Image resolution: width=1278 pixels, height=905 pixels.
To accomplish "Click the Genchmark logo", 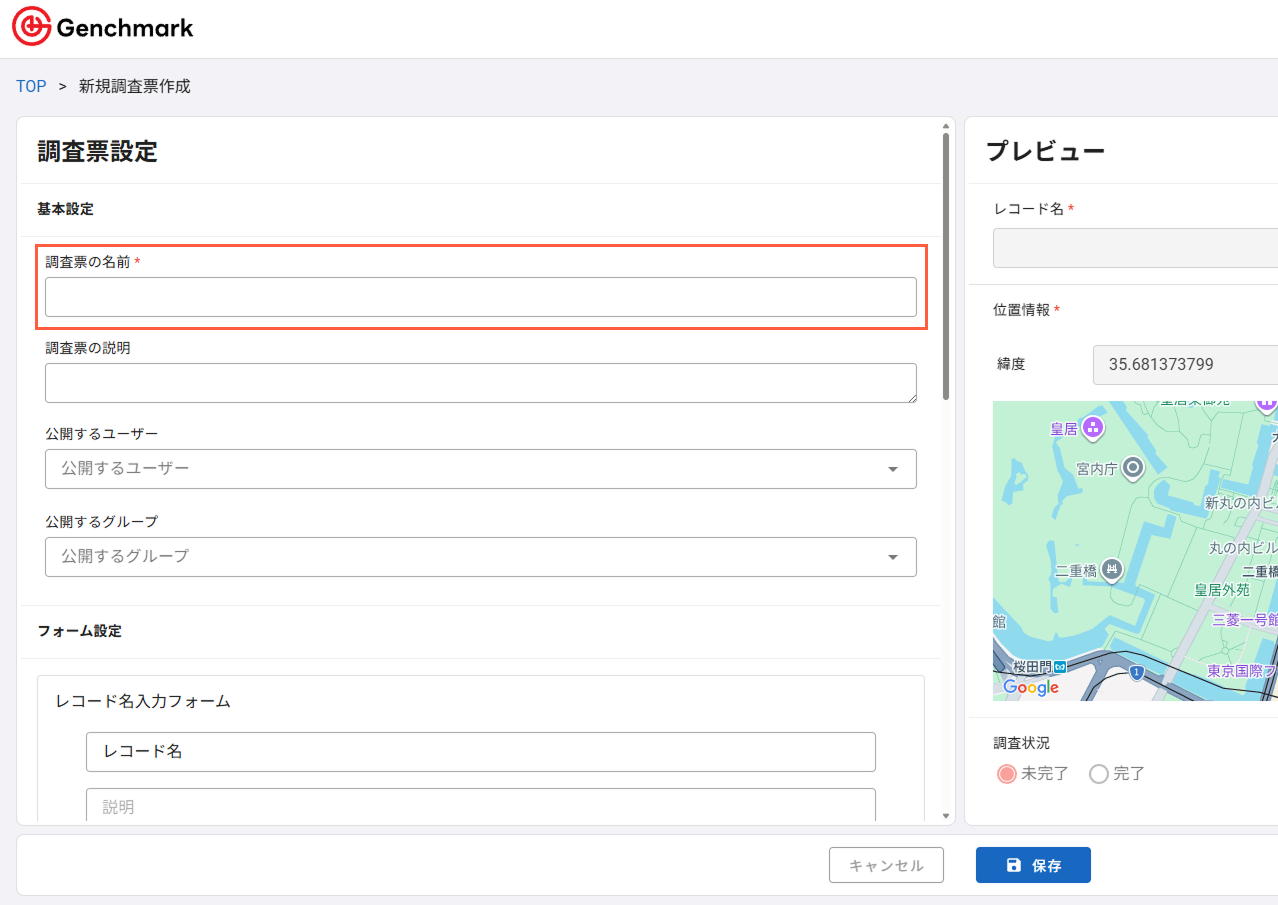I will [103, 28].
